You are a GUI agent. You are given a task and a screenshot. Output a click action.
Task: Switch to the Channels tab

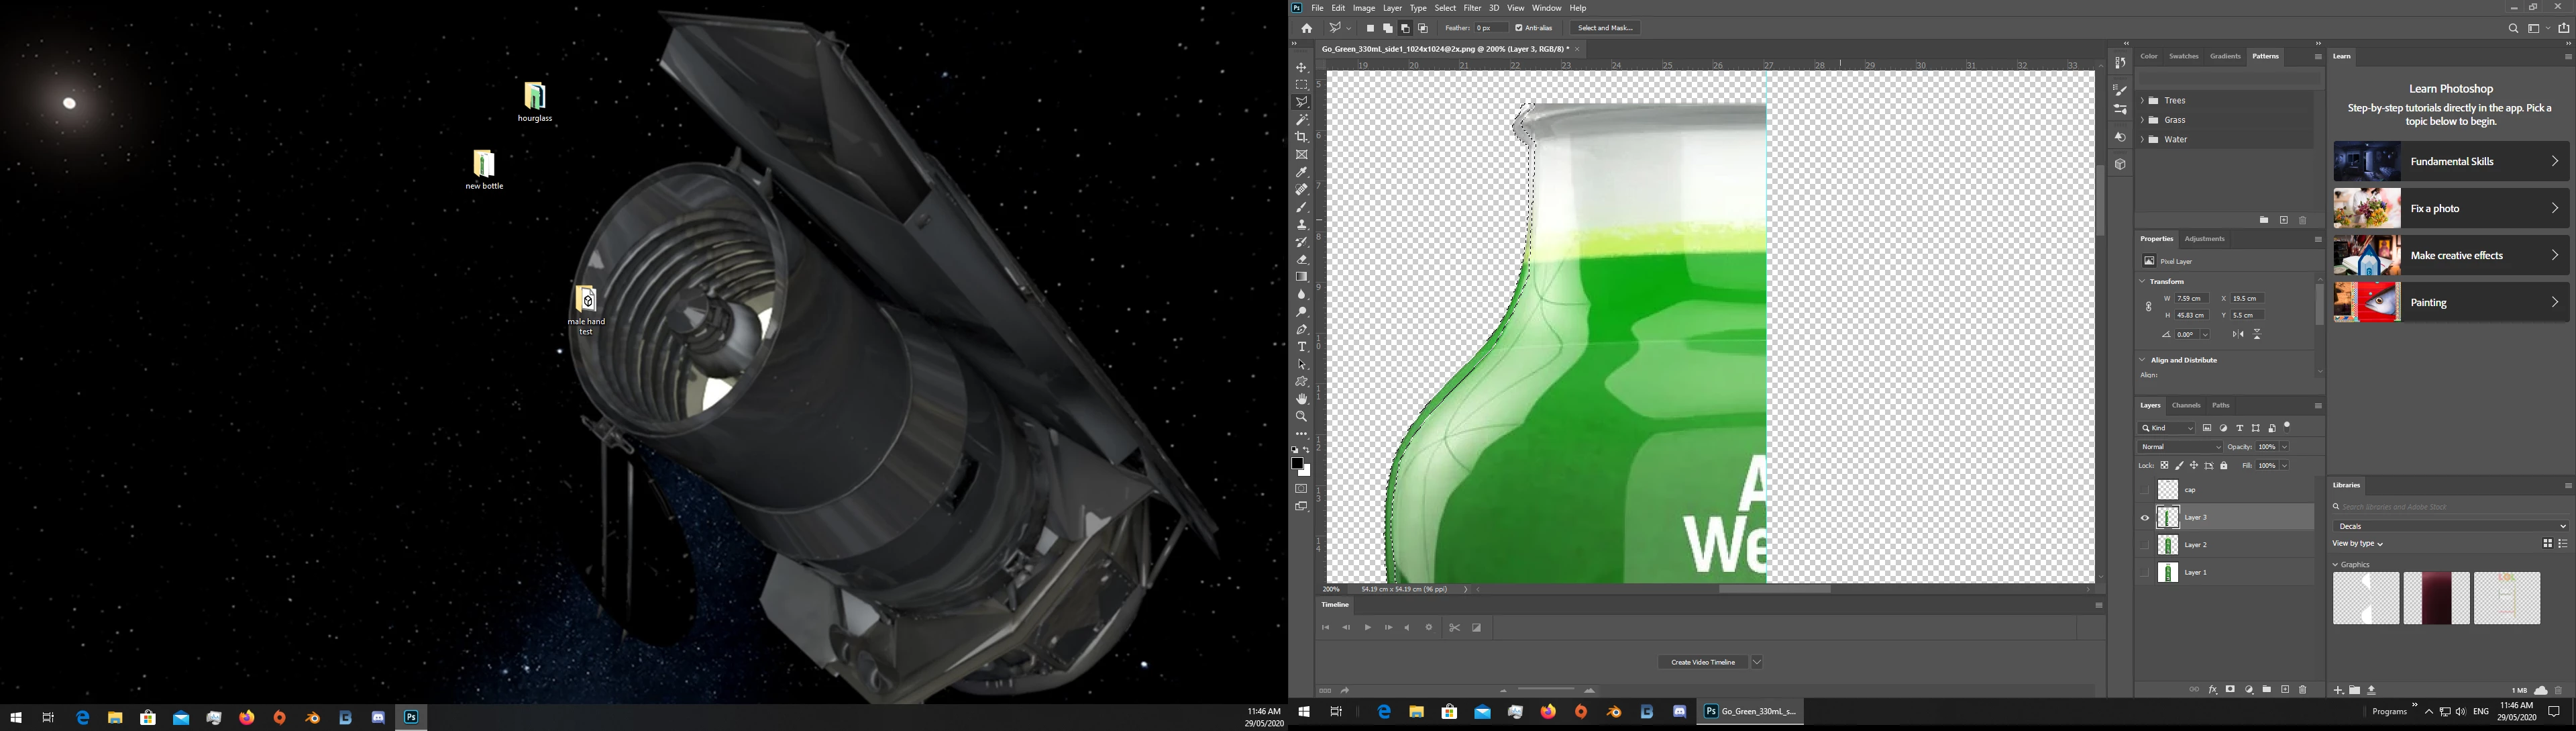[x=2186, y=406]
